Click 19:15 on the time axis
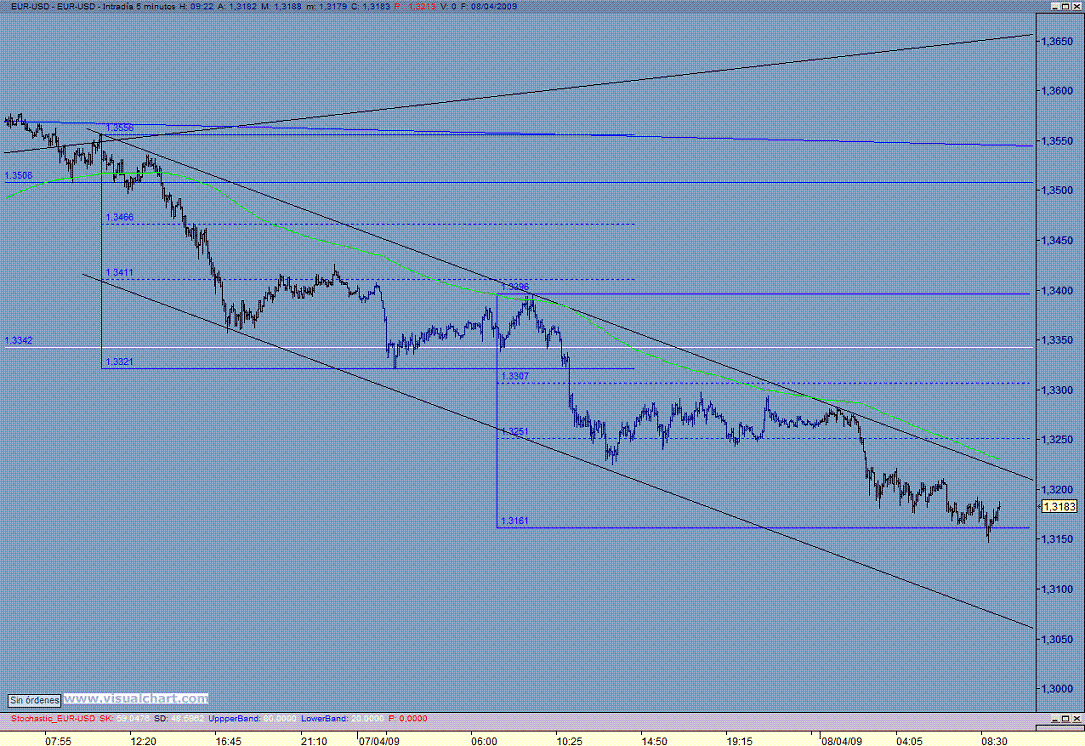This screenshot has width=1085, height=746. tap(739, 741)
